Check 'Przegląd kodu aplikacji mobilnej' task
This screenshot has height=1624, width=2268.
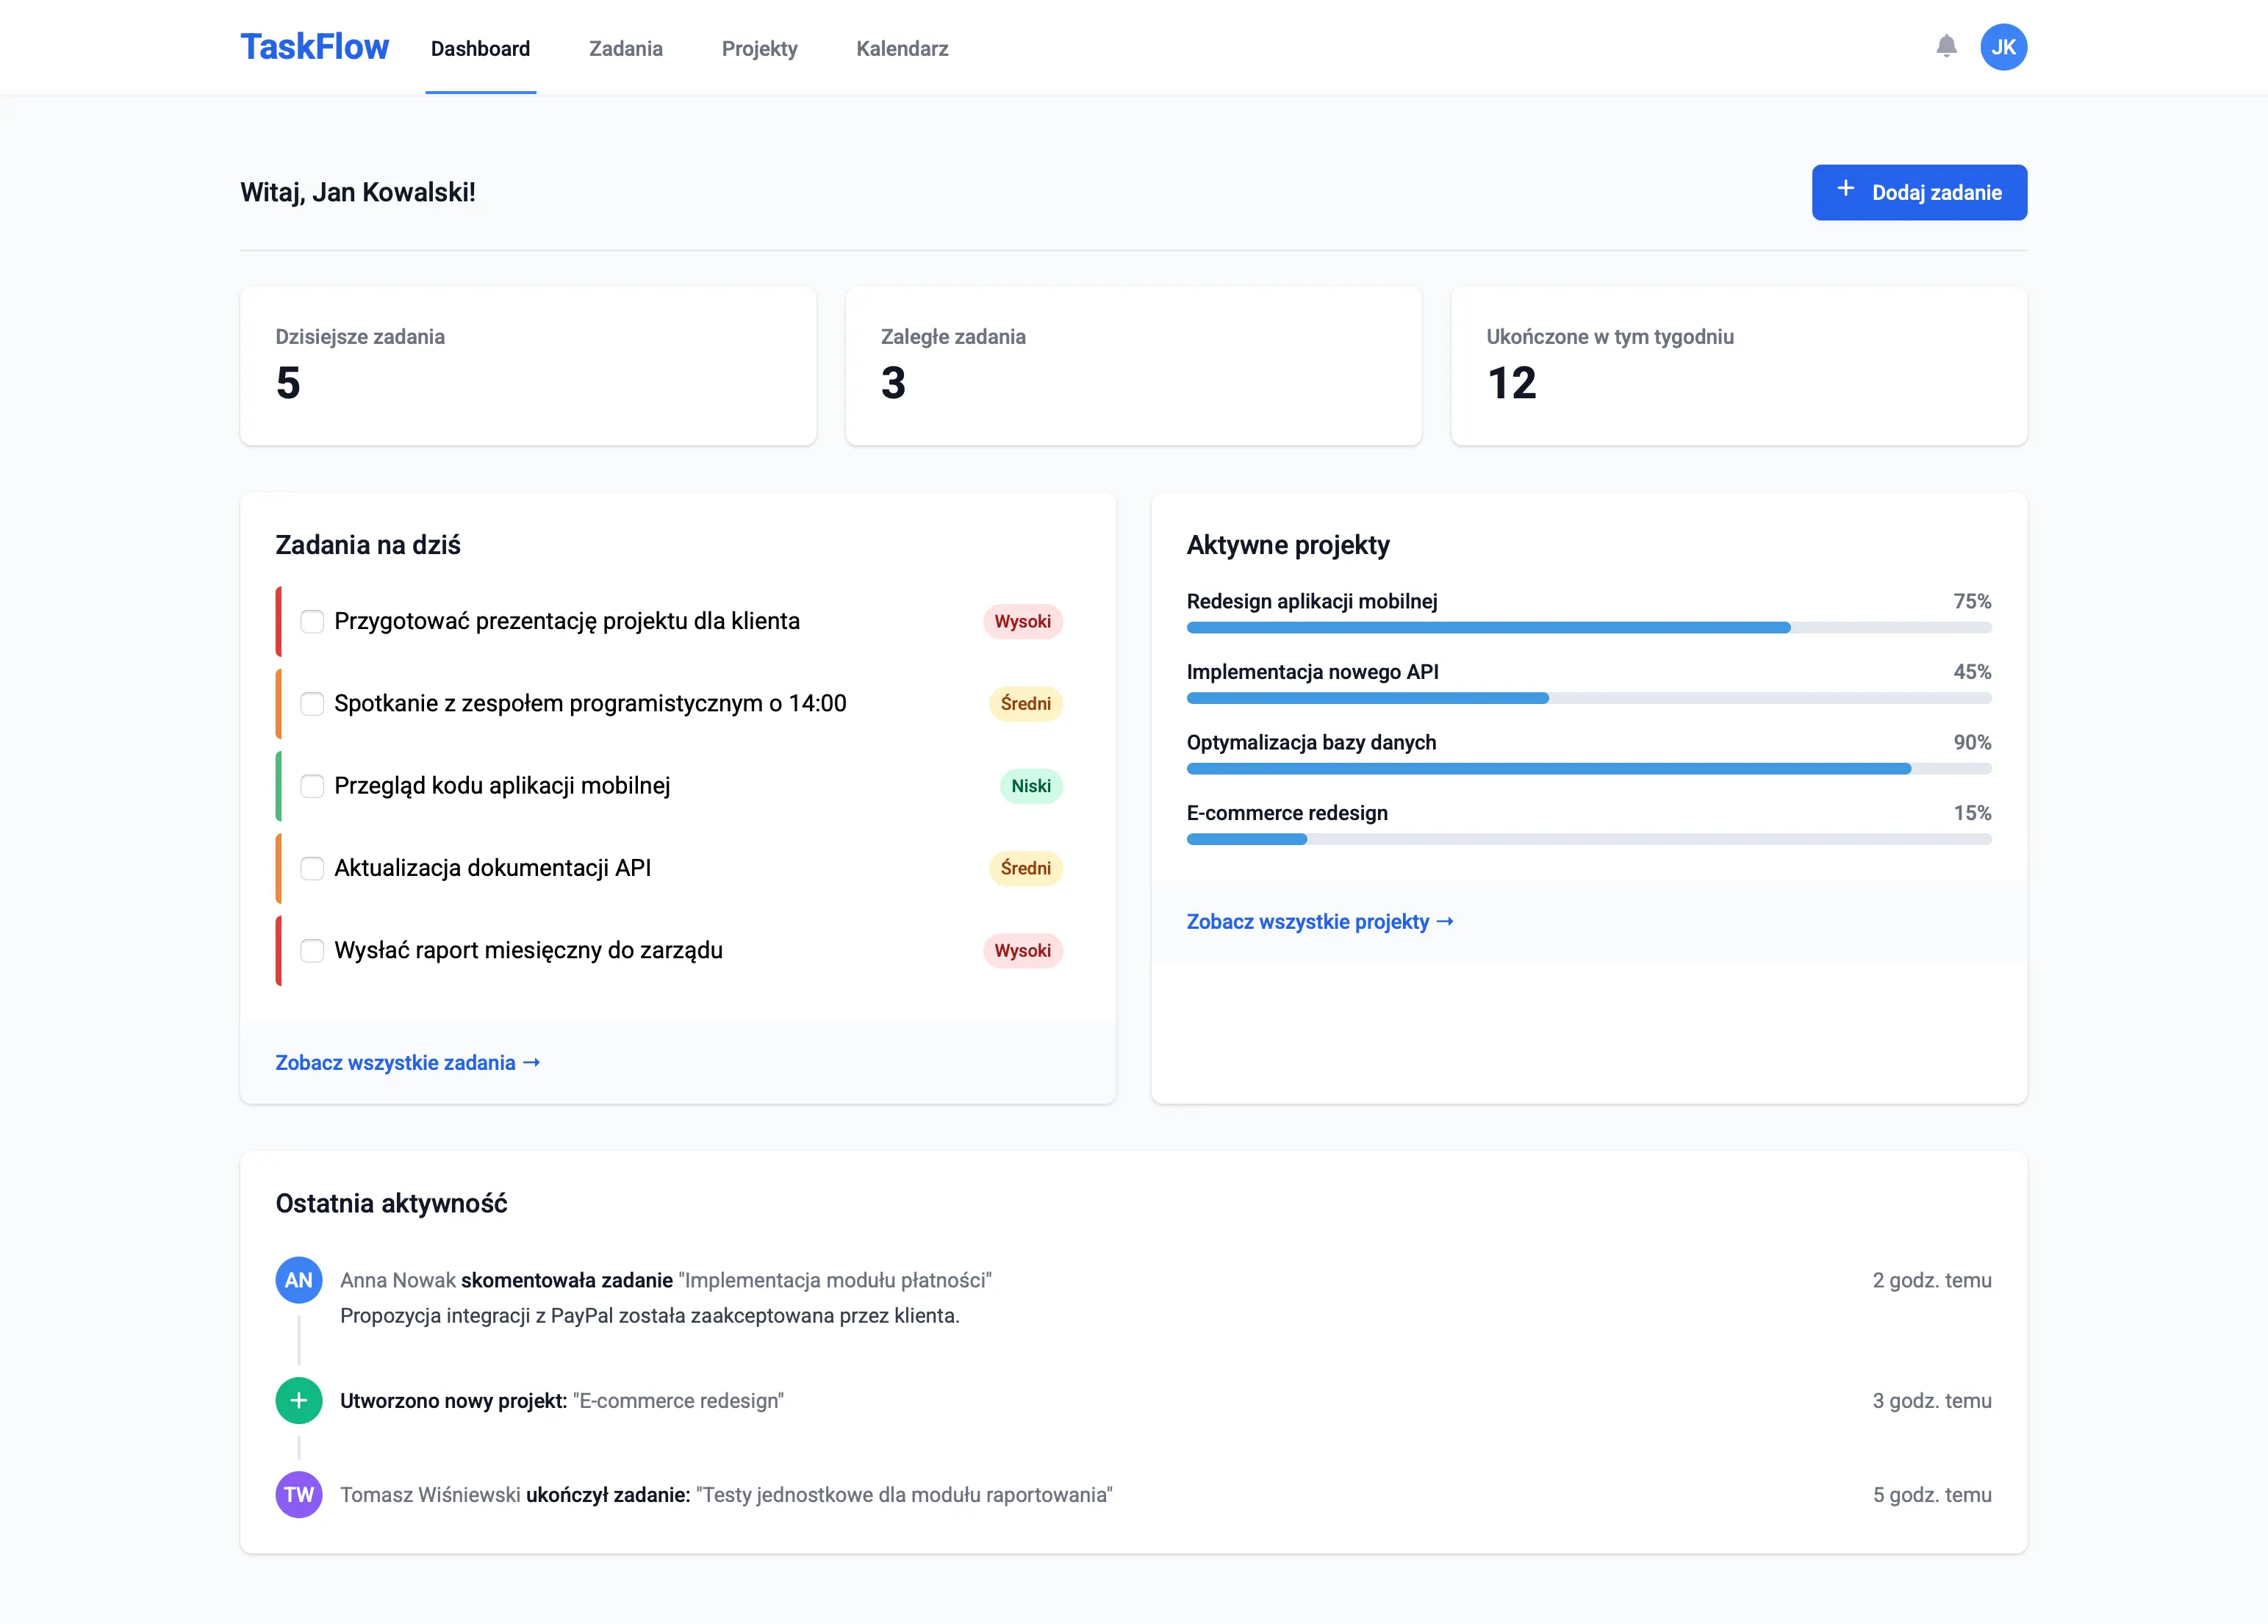pyautogui.click(x=313, y=786)
